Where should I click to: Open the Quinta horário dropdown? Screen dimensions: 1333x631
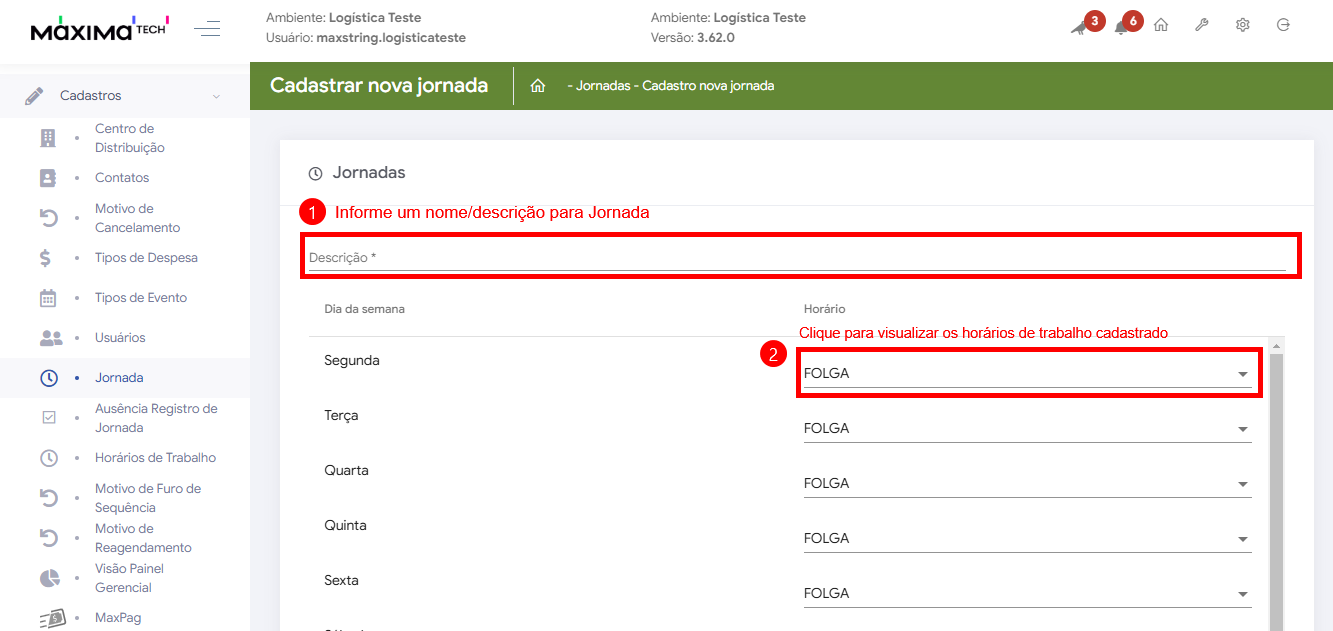[1027, 539]
